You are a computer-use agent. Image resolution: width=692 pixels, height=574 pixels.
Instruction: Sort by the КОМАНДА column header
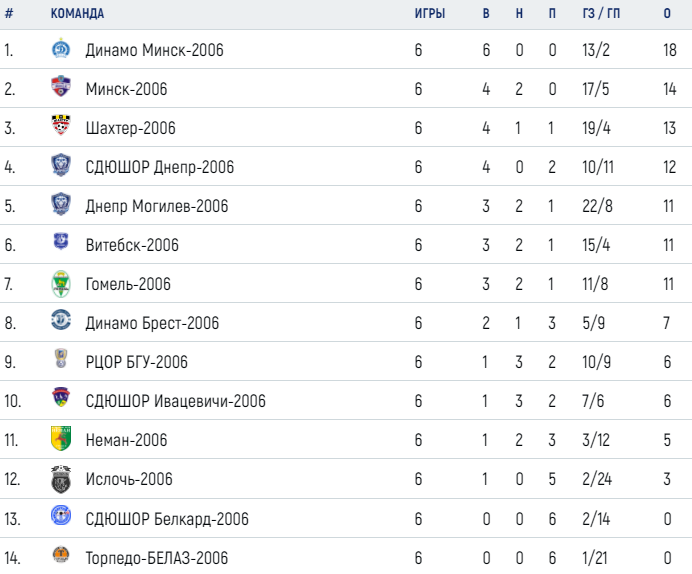click(77, 14)
